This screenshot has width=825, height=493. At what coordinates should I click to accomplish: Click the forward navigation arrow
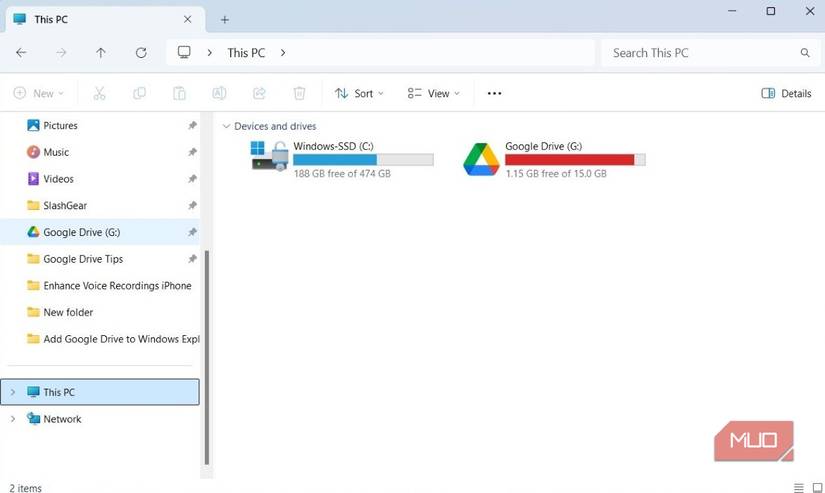click(61, 53)
